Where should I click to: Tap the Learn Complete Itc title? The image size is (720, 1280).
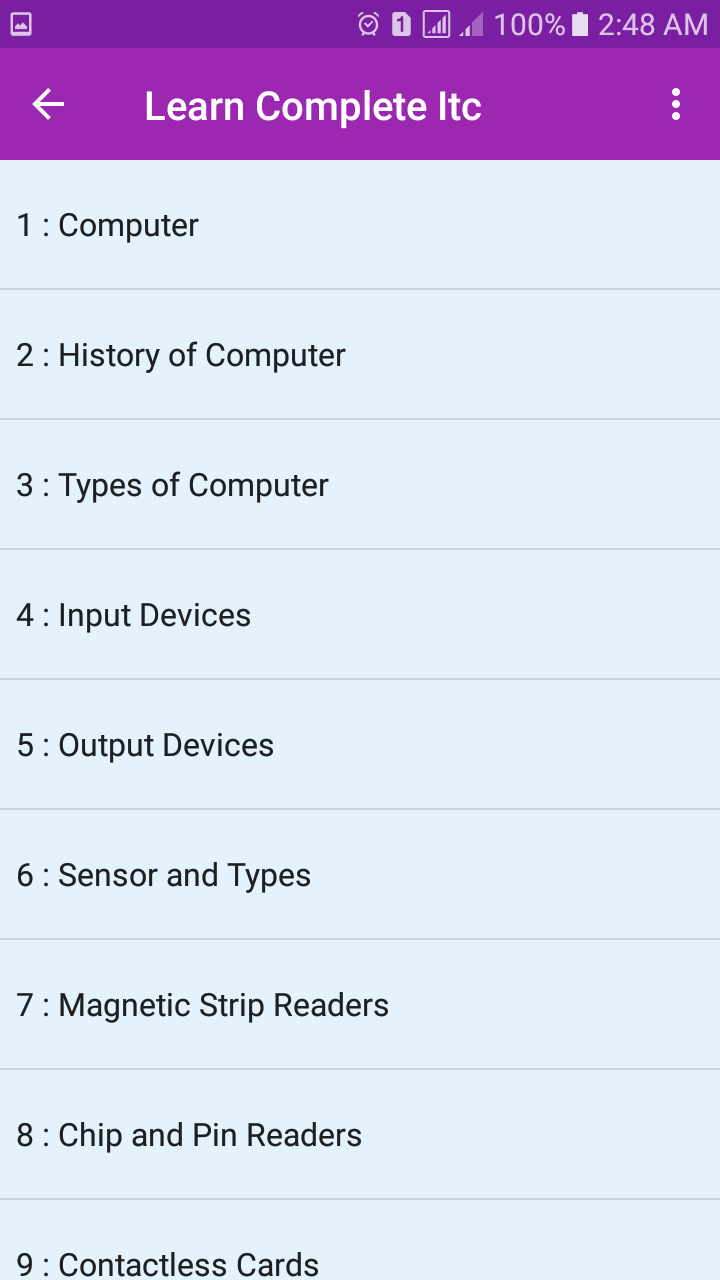click(x=313, y=106)
